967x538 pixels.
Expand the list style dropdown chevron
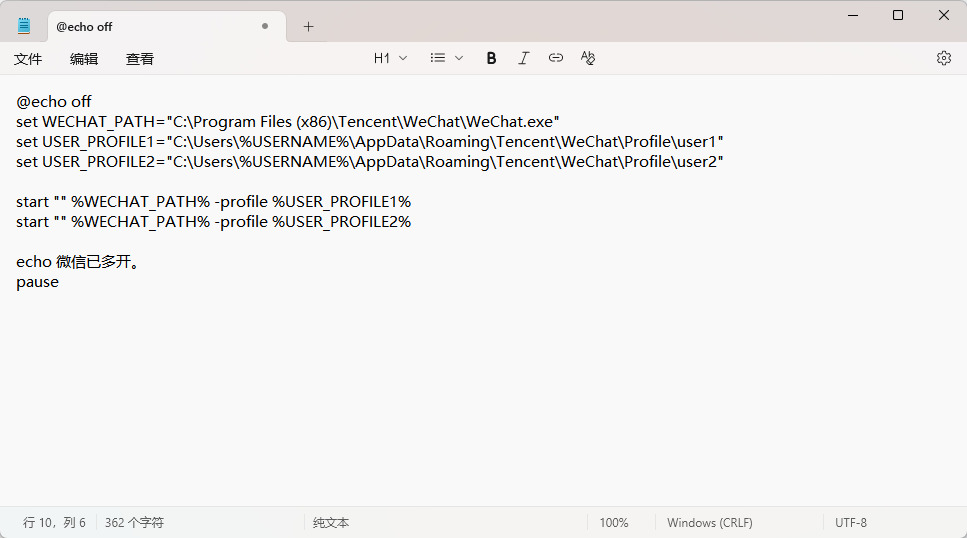pos(459,58)
